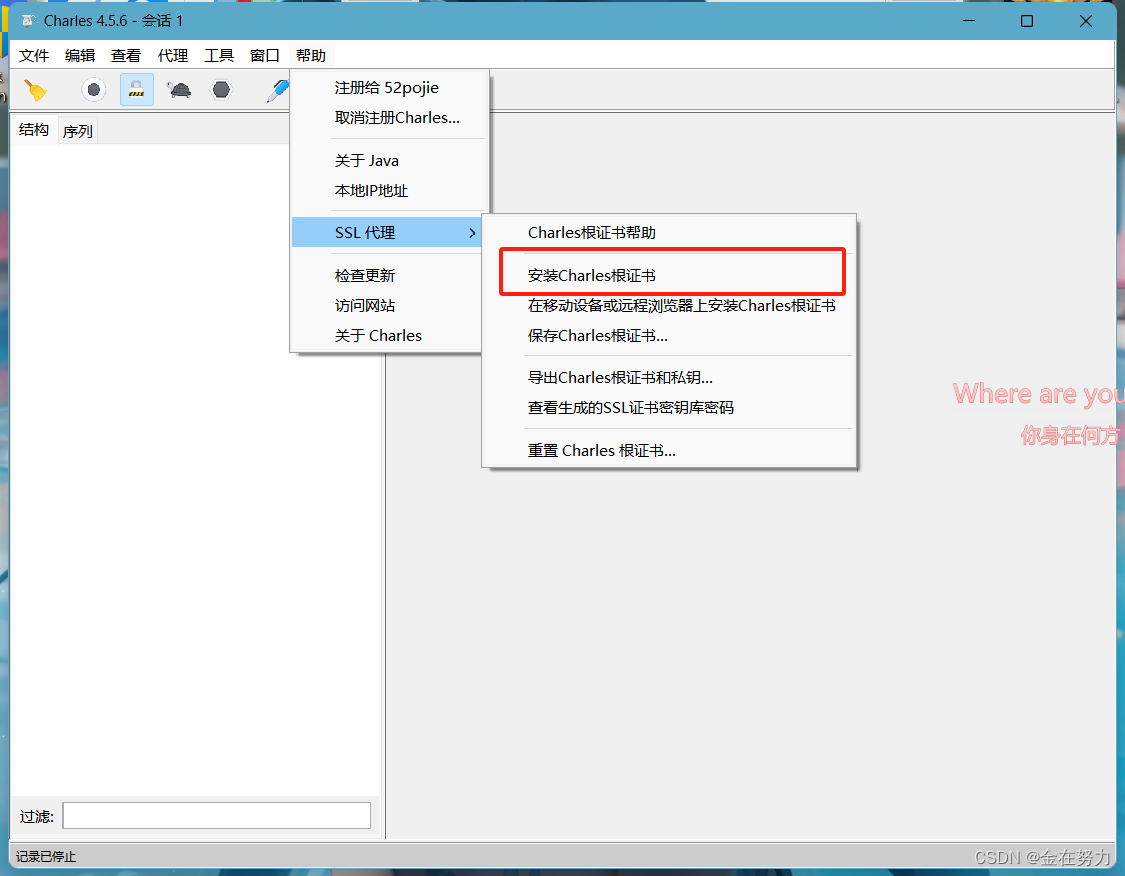Open the 文件 menu
Viewport: 1125px width, 876px height.
34,55
